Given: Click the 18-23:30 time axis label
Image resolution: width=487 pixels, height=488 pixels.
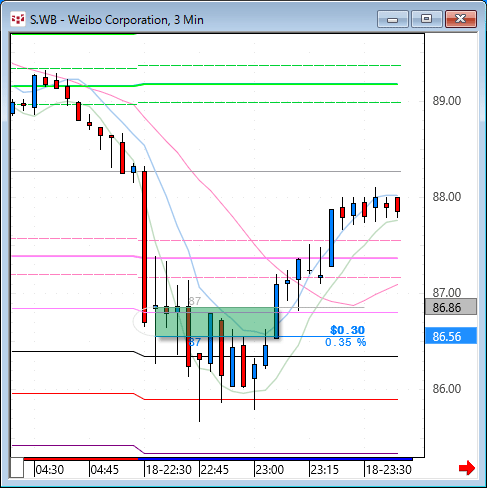Looking at the screenshot, I should pyautogui.click(x=389, y=470).
